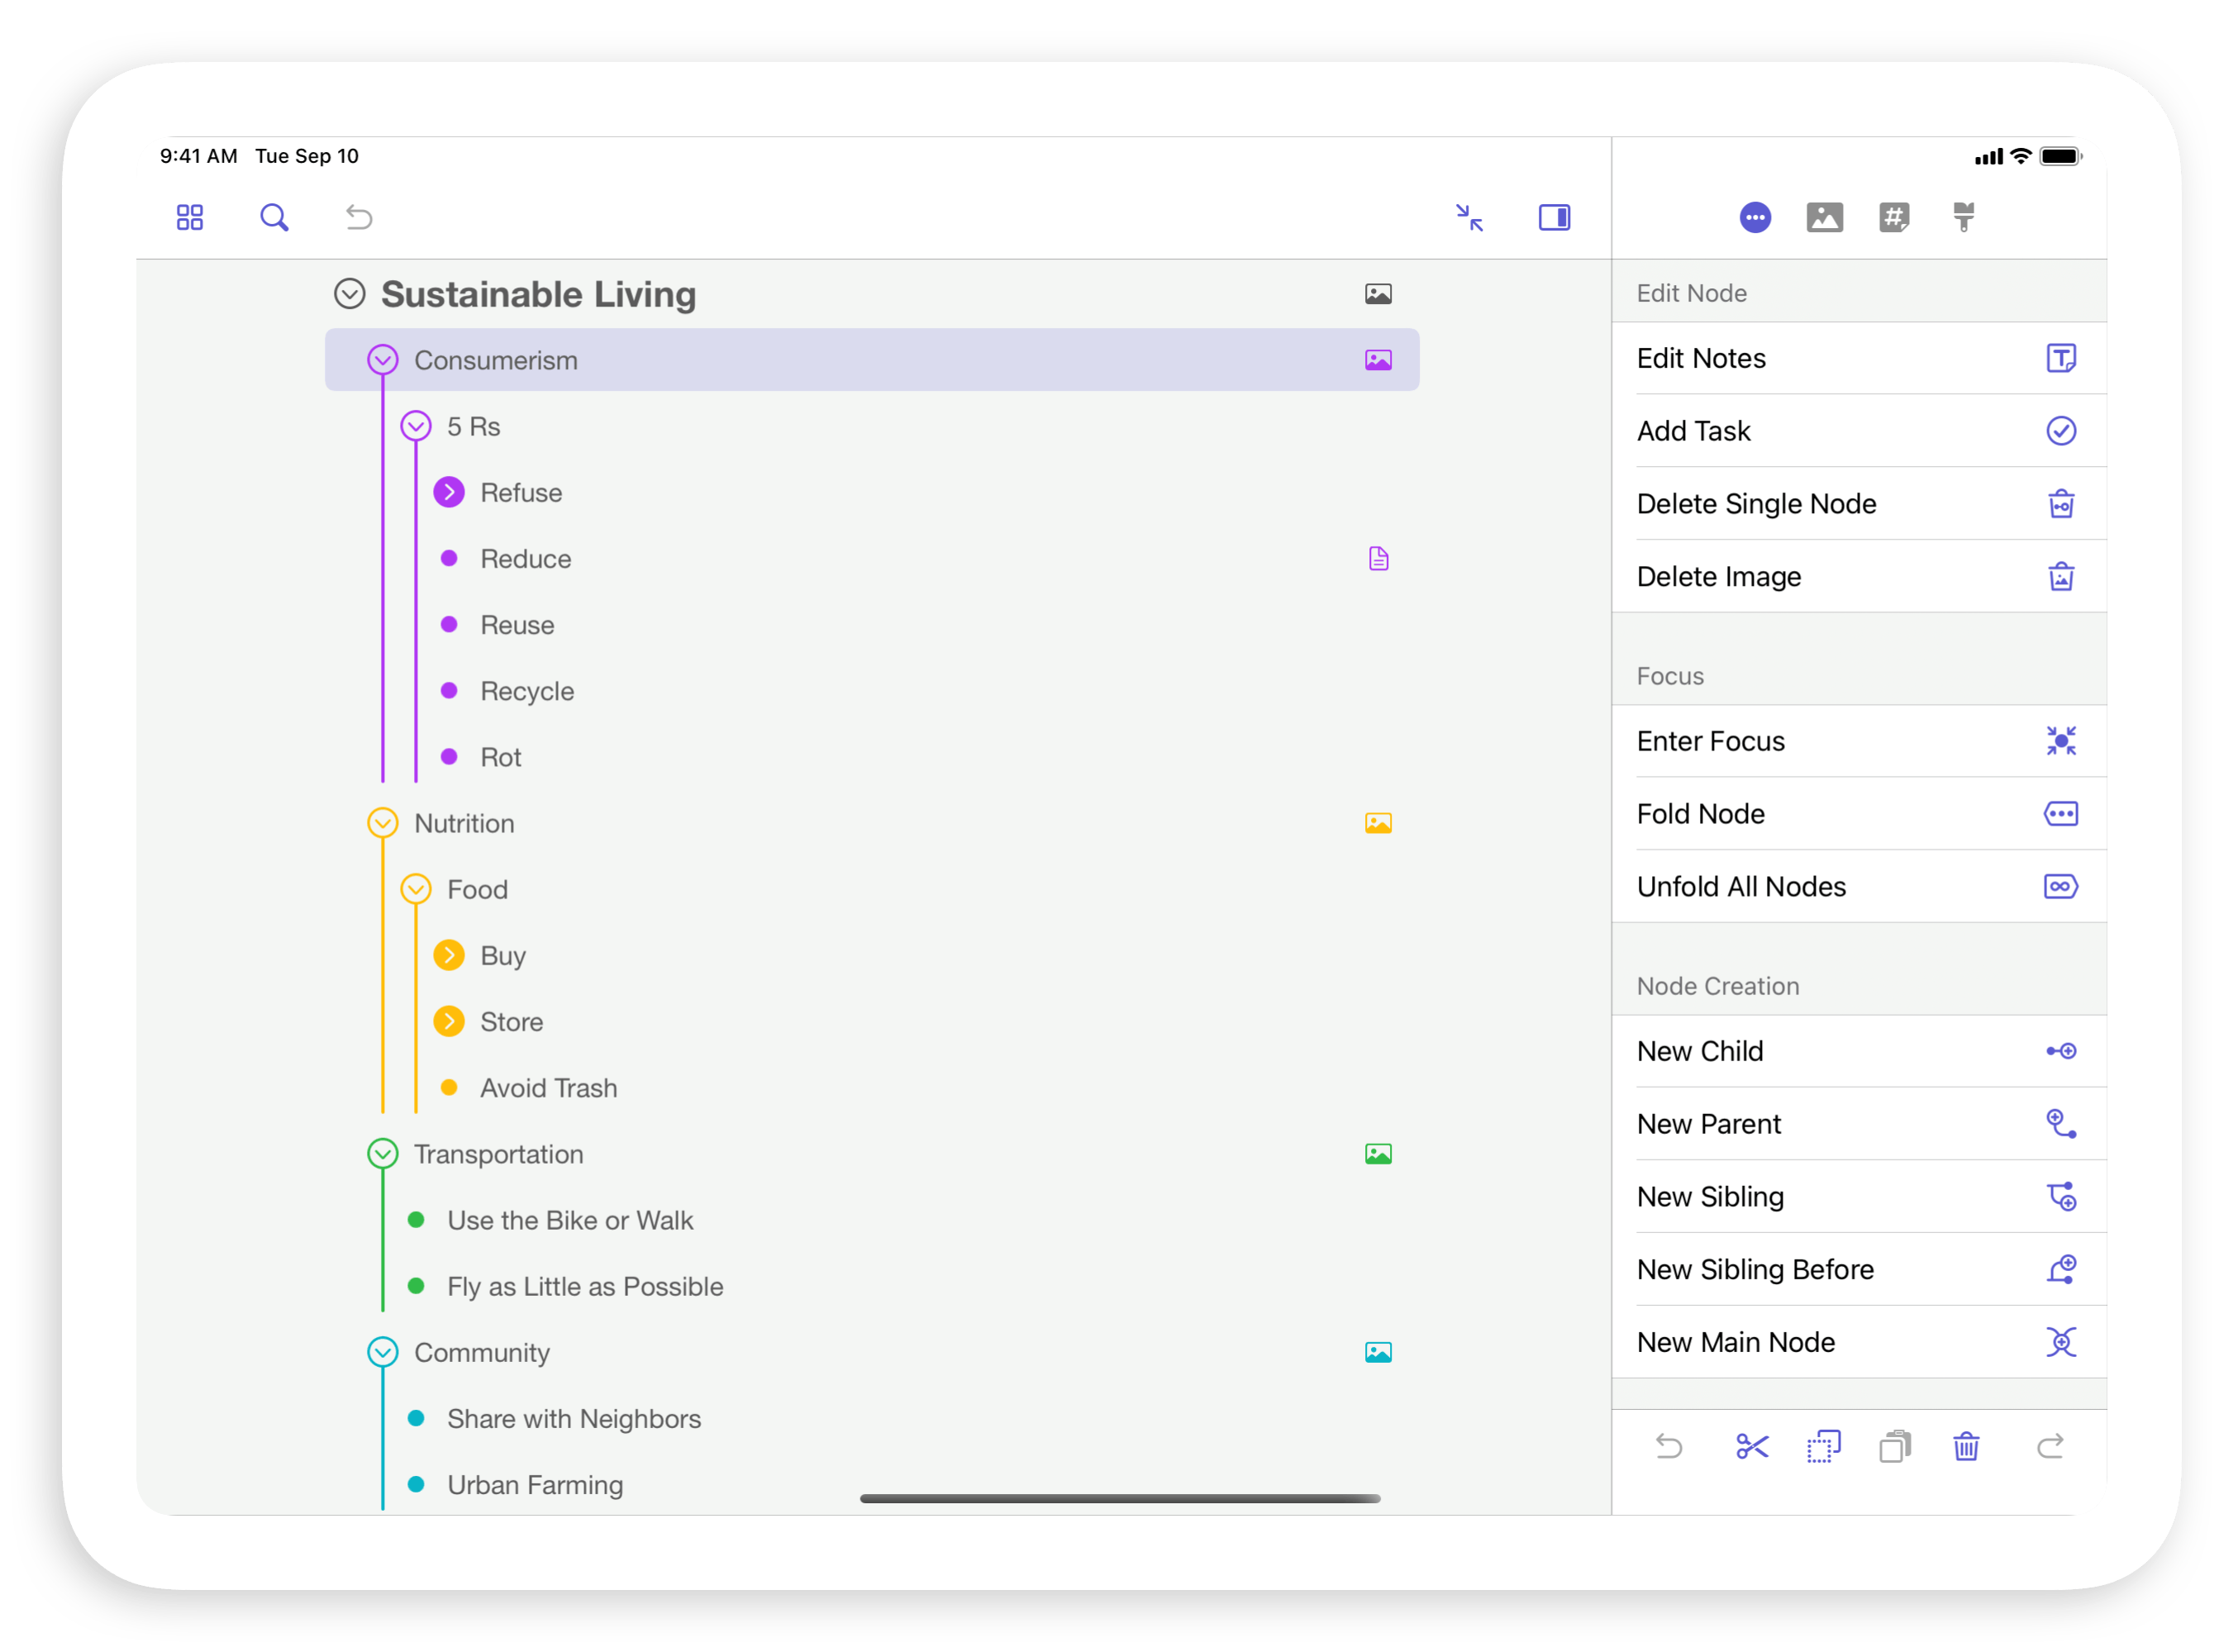2219x1652 pixels.
Task: Click the paint brush style icon
Action: [x=1964, y=217]
